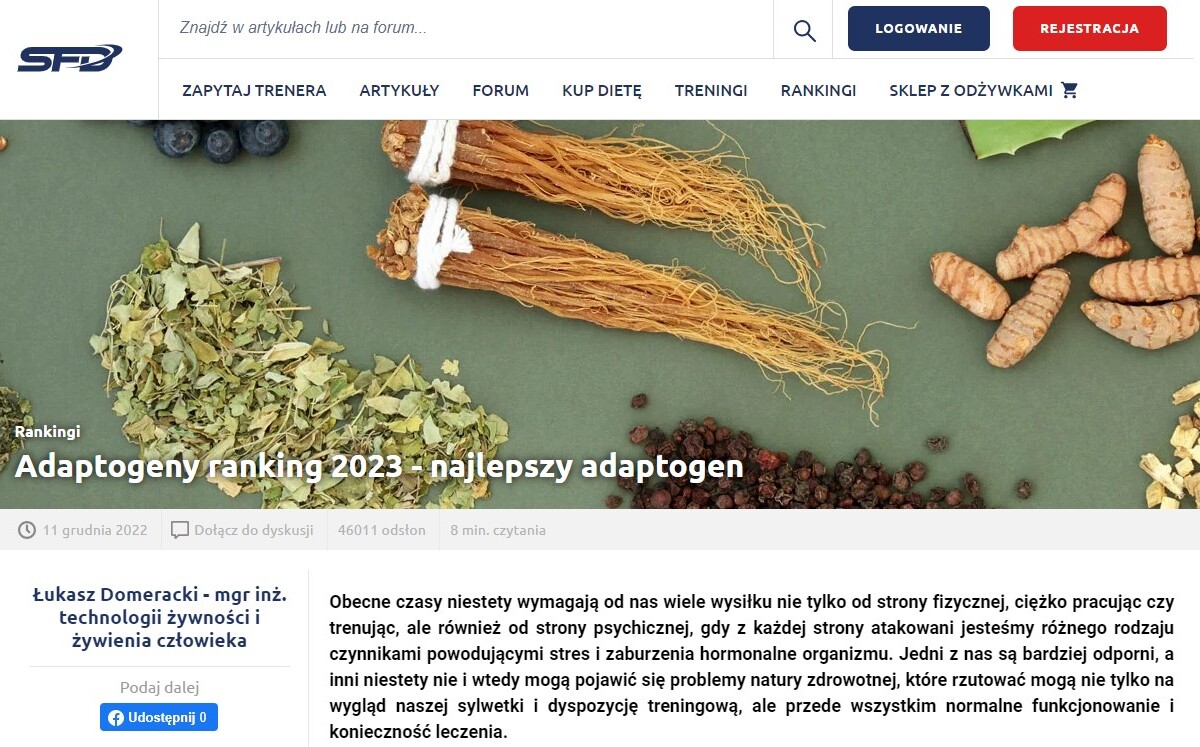Click the Rejestracja button
This screenshot has width=1200, height=747.
(x=1089, y=28)
